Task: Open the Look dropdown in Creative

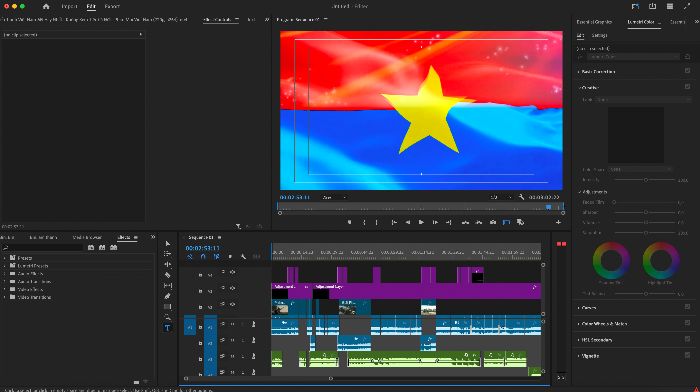Action: [642, 100]
